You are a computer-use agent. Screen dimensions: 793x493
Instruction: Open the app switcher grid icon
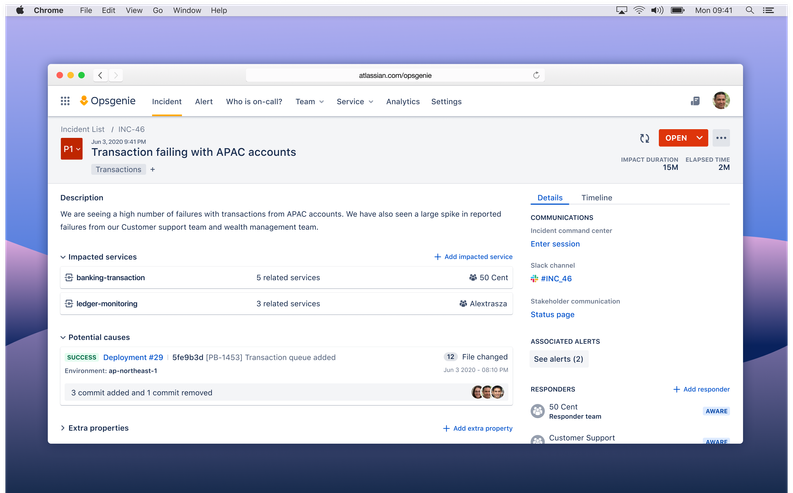point(65,101)
